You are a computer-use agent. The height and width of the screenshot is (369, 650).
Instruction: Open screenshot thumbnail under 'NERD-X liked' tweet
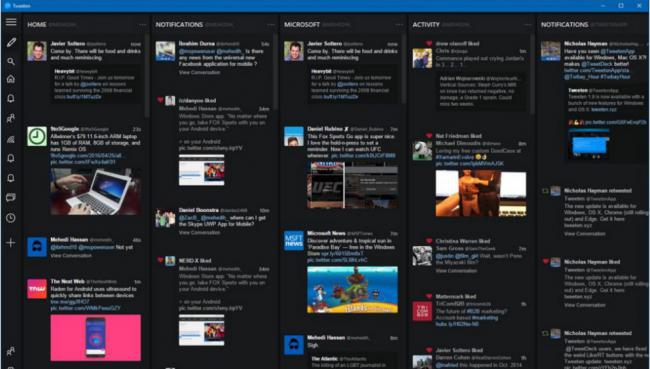(201, 330)
